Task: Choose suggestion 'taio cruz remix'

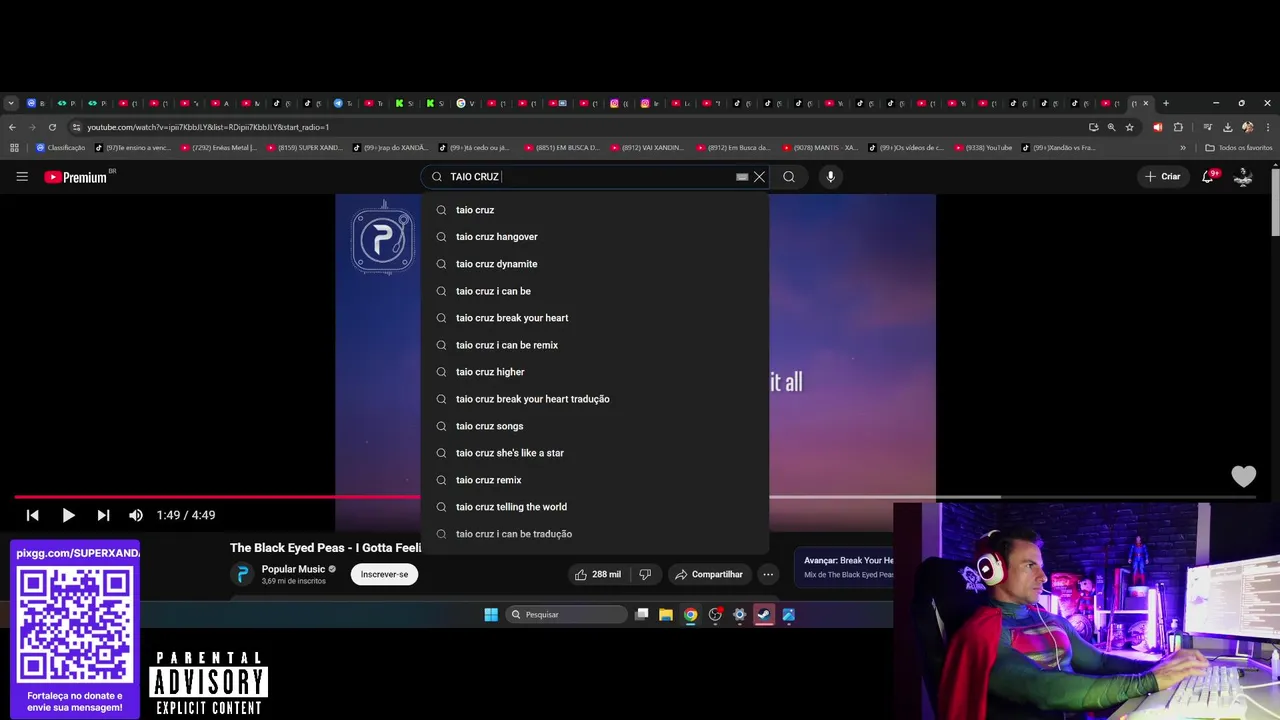Action: tap(595, 480)
